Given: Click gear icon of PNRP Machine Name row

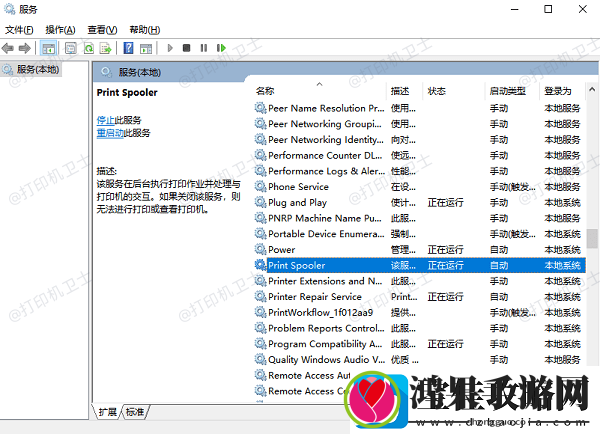Looking at the screenshot, I should tap(260, 218).
